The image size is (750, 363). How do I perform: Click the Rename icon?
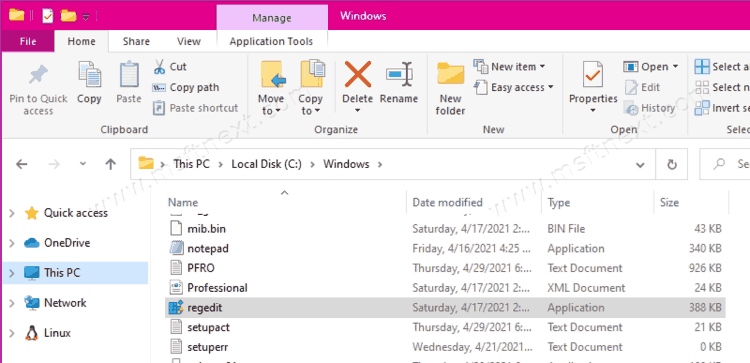(x=399, y=75)
